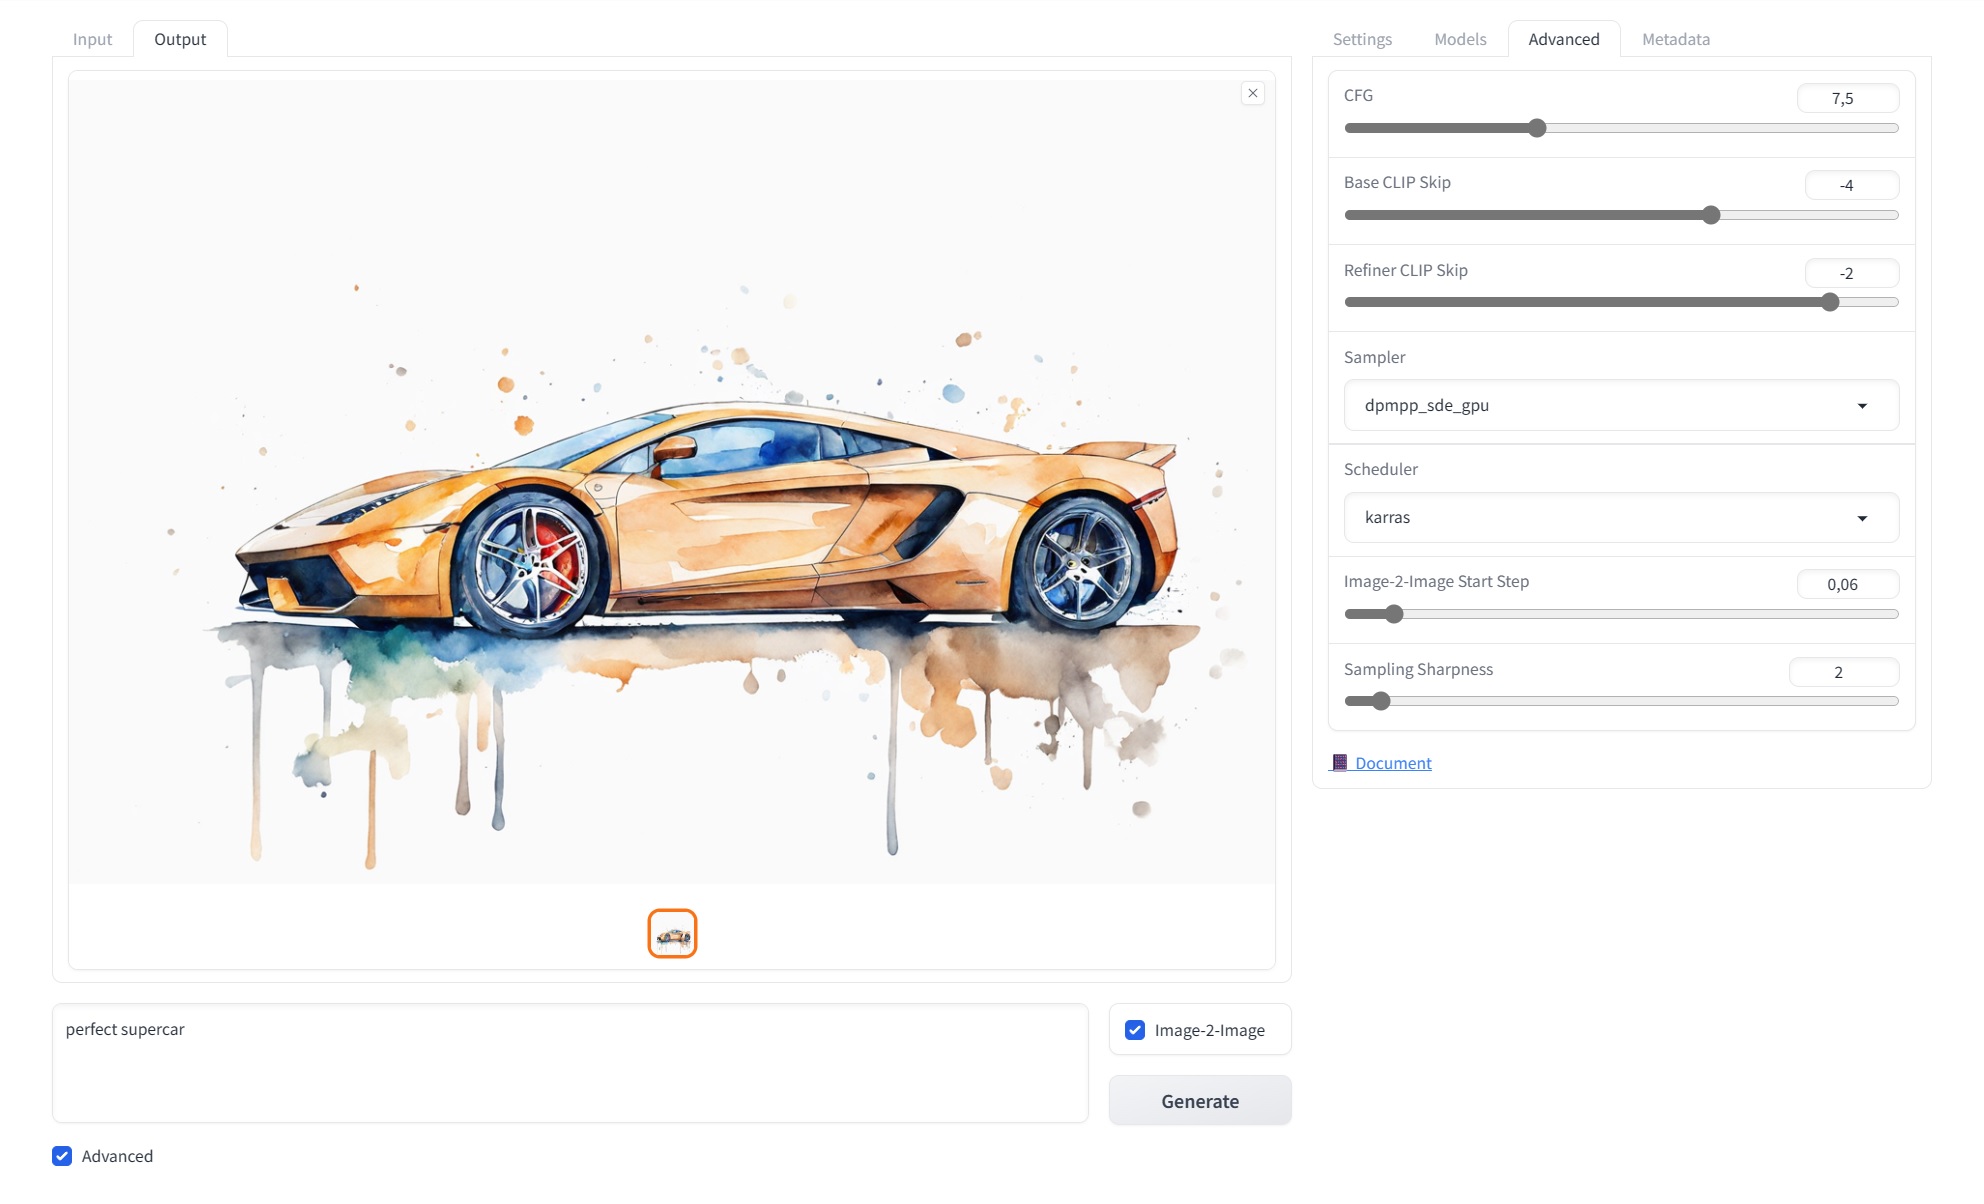Viewport: 1984px width, 1204px height.
Task: Open the Sampler dropdown arrow
Action: (x=1862, y=405)
